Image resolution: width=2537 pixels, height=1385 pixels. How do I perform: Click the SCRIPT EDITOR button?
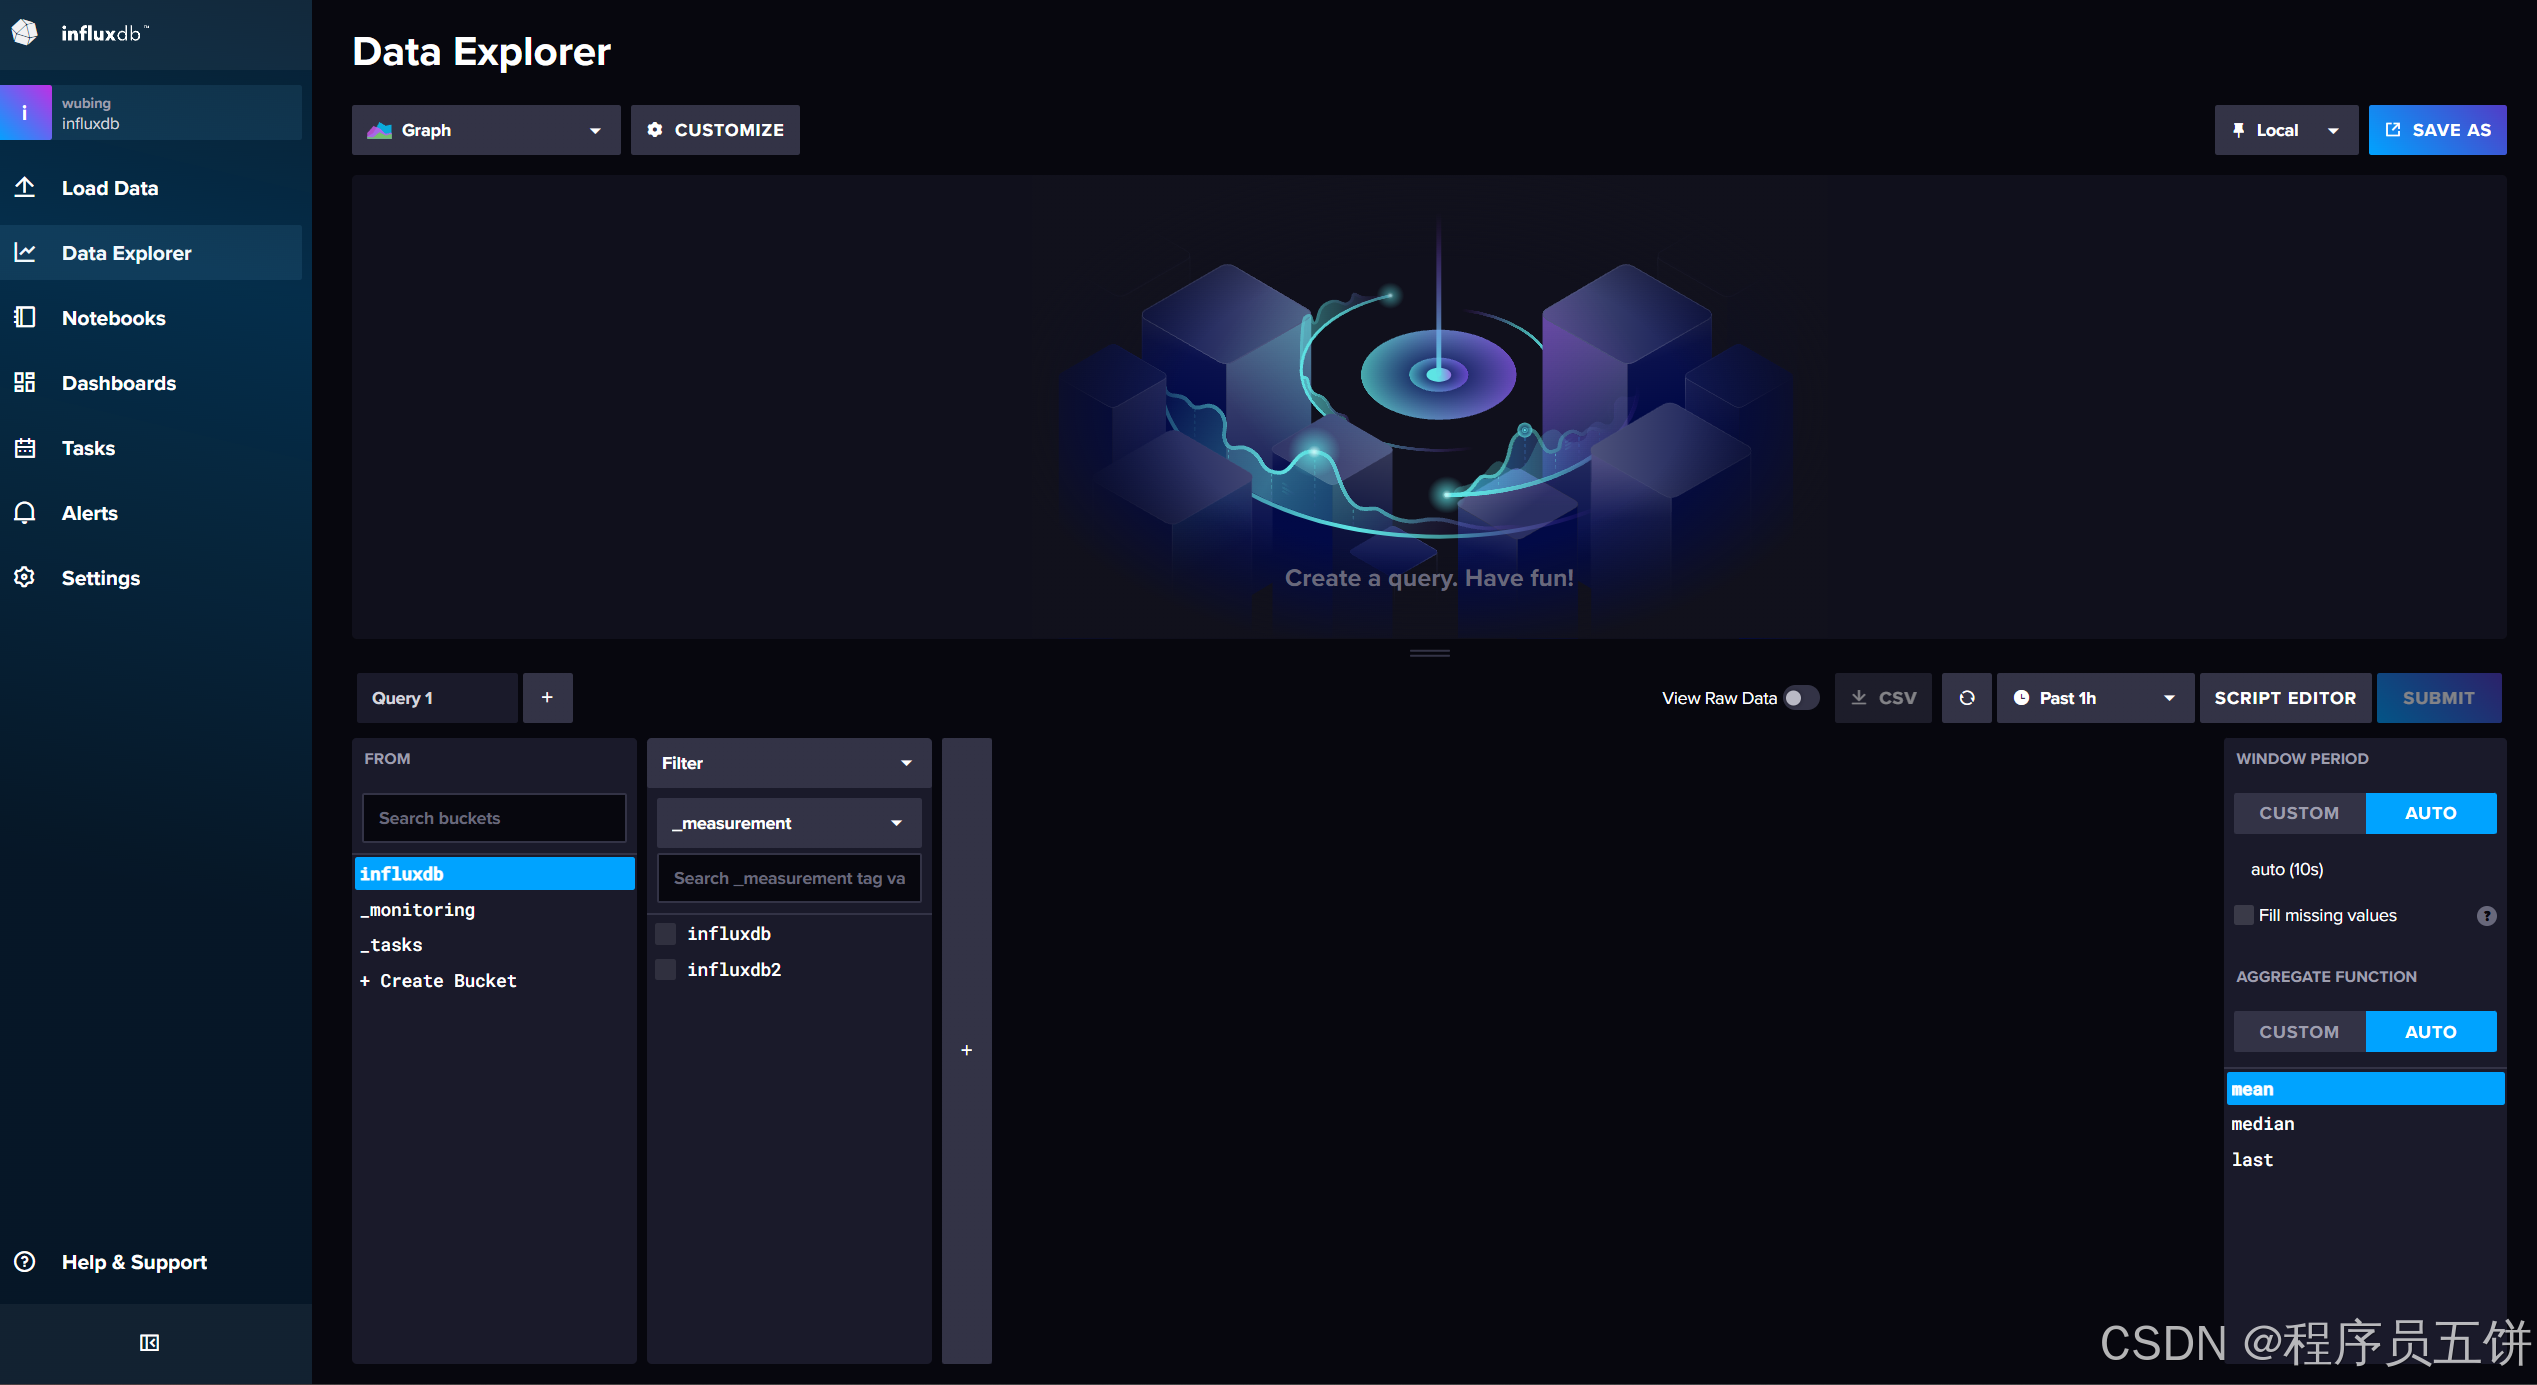pyautogui.click(x=2284, y=698)
